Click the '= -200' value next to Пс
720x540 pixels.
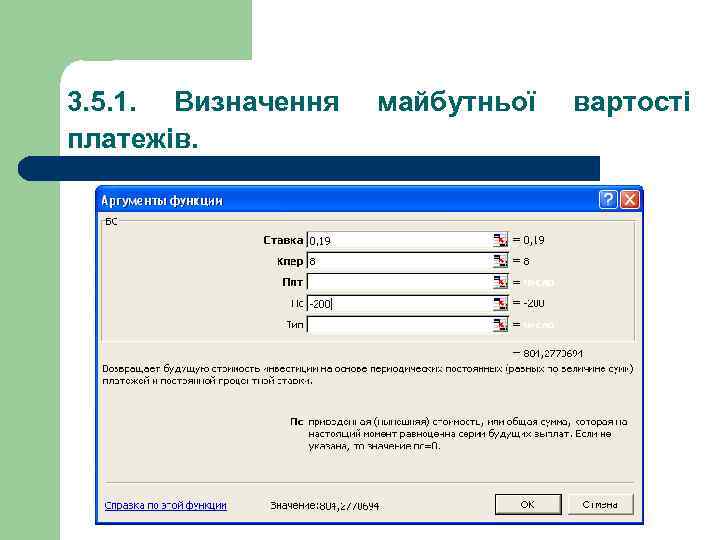pos(529,303)
